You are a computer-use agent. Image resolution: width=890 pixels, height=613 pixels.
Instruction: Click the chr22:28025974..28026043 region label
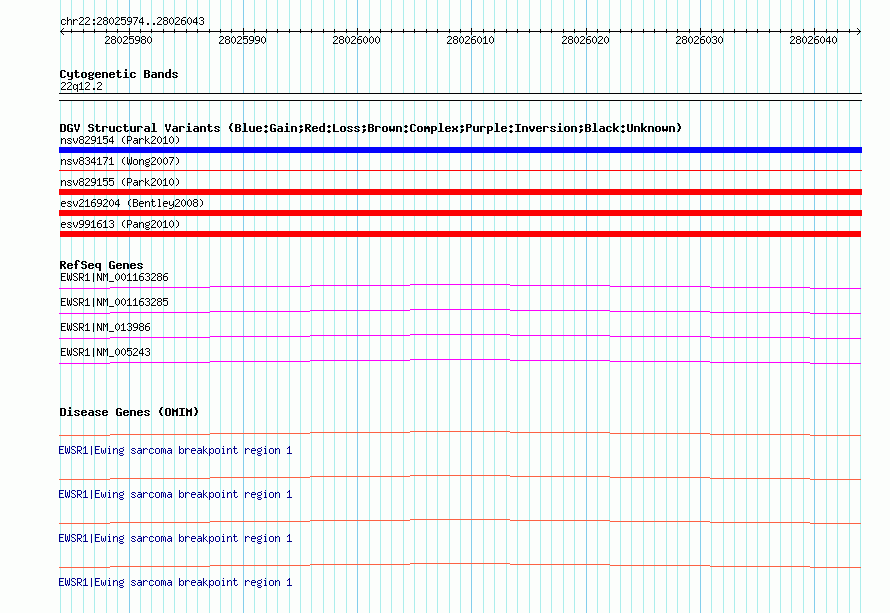point(132,21)
